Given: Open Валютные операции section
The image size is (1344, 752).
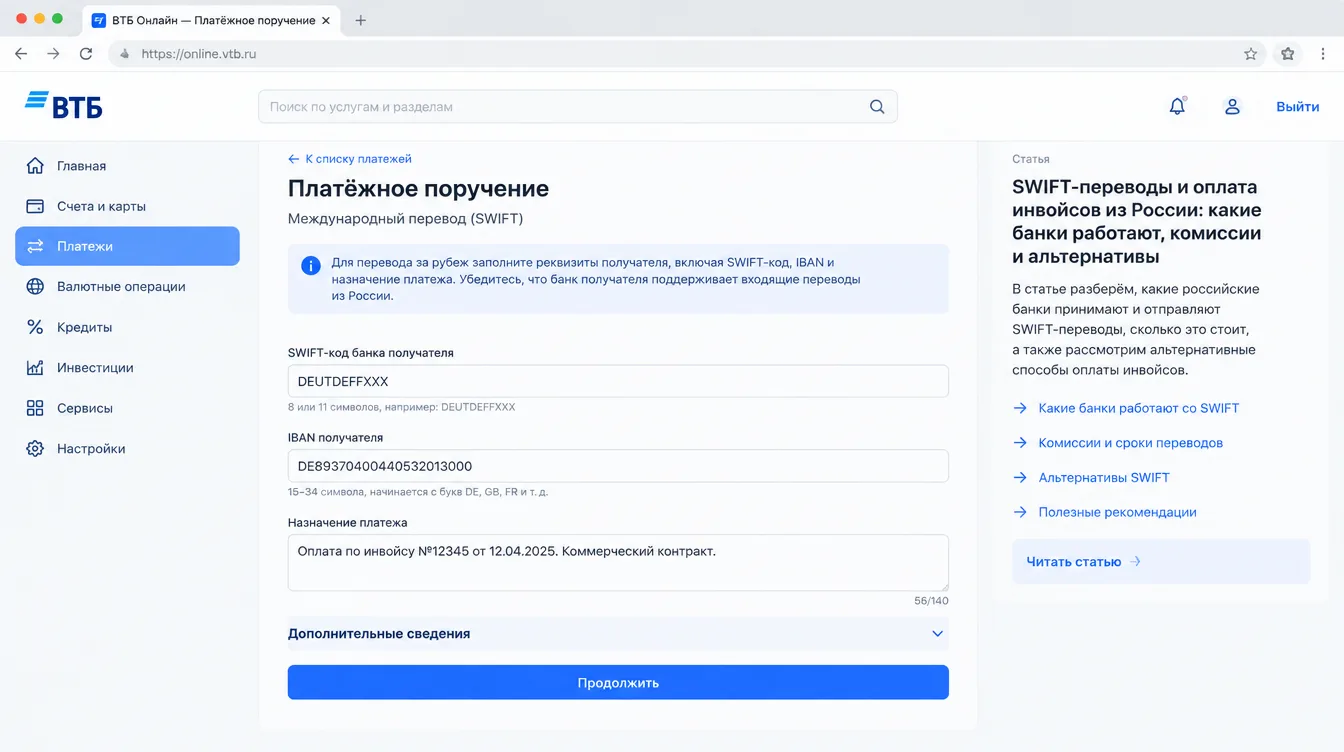Looking at the screenshot, I should click(x=127, y=287).
